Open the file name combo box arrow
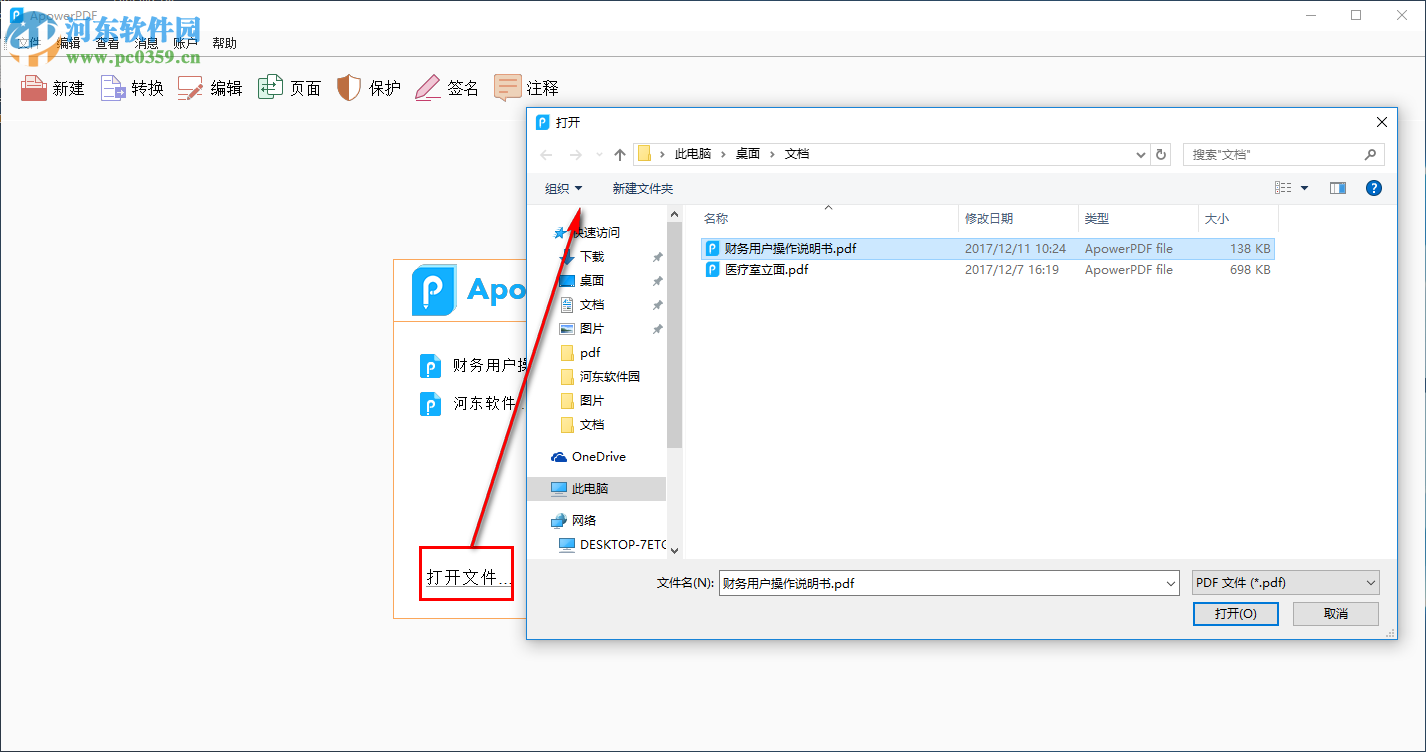1426x752 pixels. pos(1169,582)
